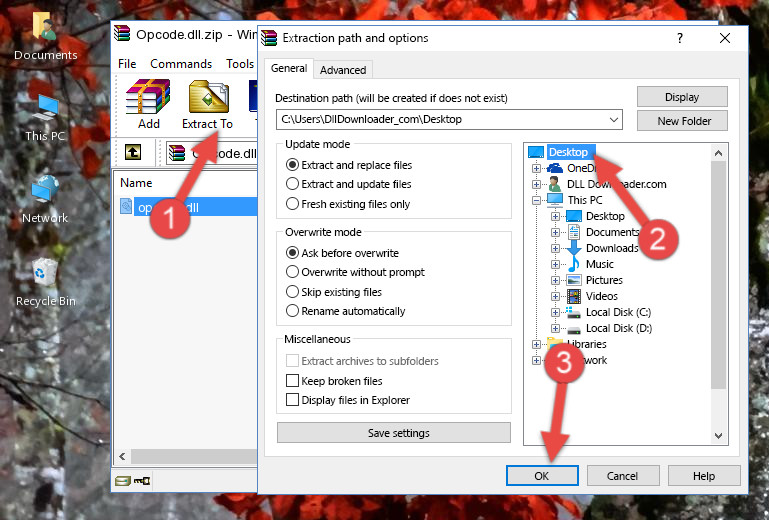Select the opcode.dll file in list
The width and height of the screenshot is (769, 520).
coord(189,207)
